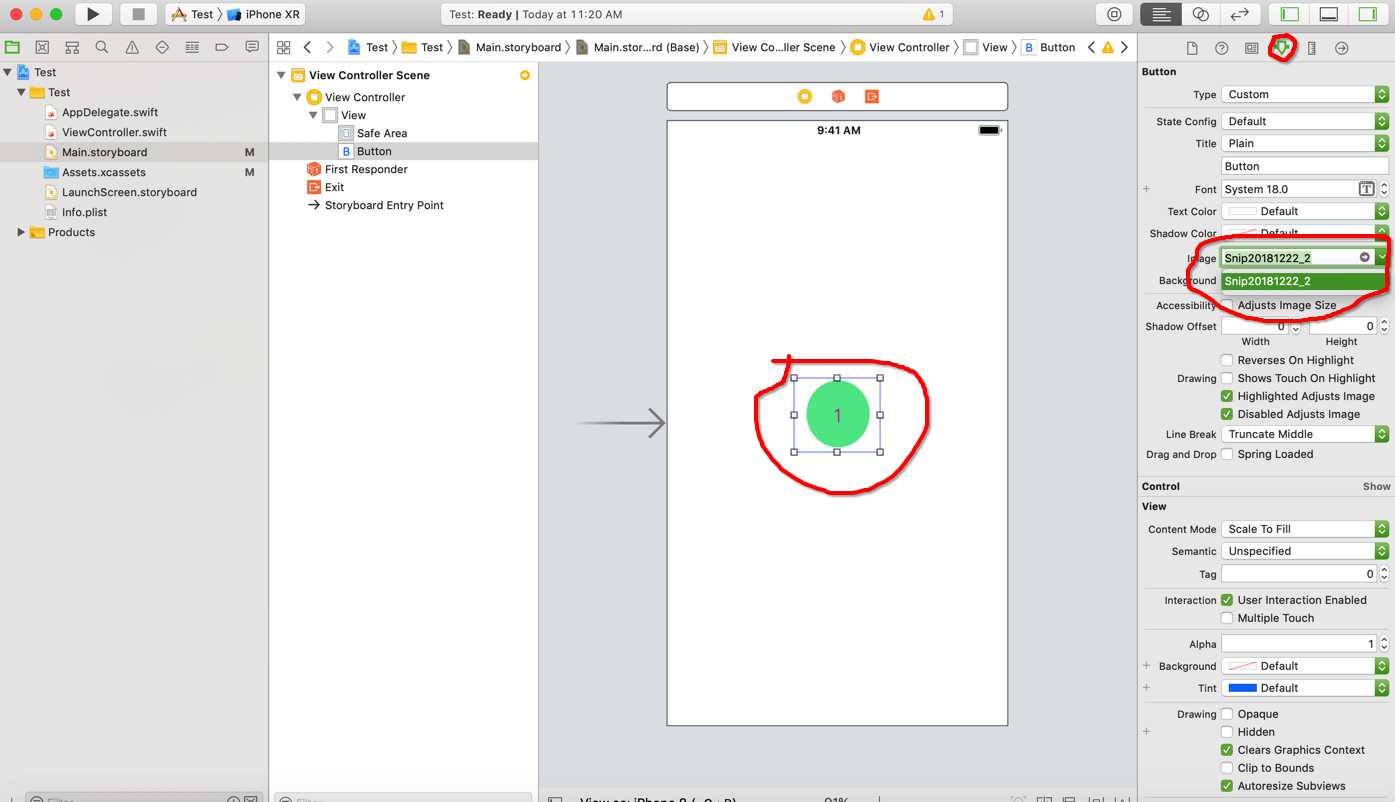
Task: Open the State Config dropdown
Action: point(1305,121)
